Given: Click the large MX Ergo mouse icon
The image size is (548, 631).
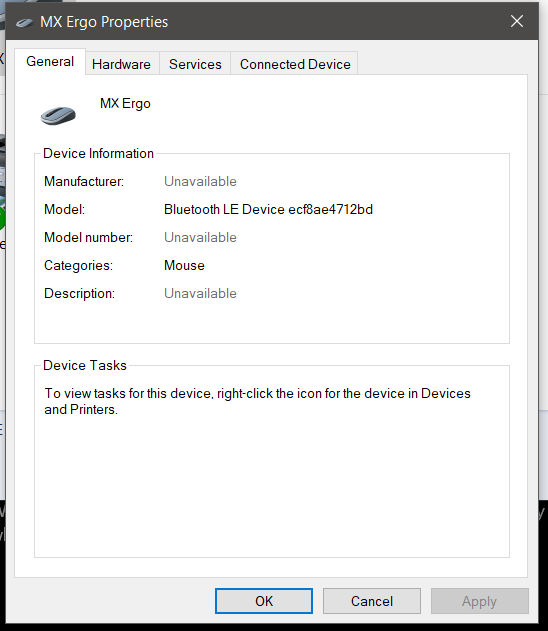Looking at the screenshot, I should click(58, 115).
